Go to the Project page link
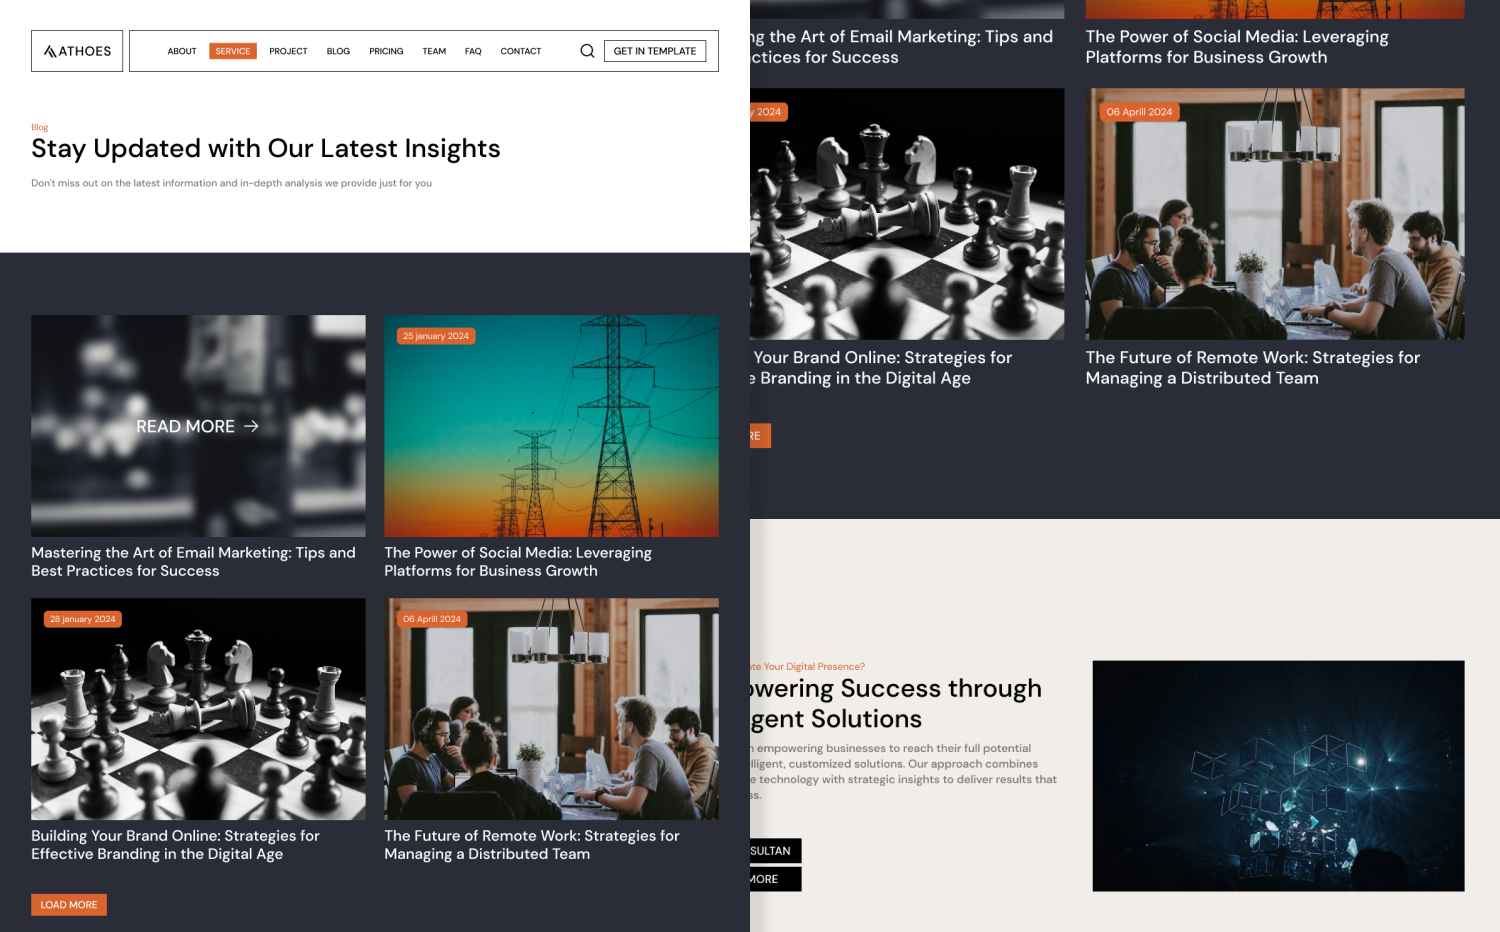 pyautogui.click(x=288, y=51)
